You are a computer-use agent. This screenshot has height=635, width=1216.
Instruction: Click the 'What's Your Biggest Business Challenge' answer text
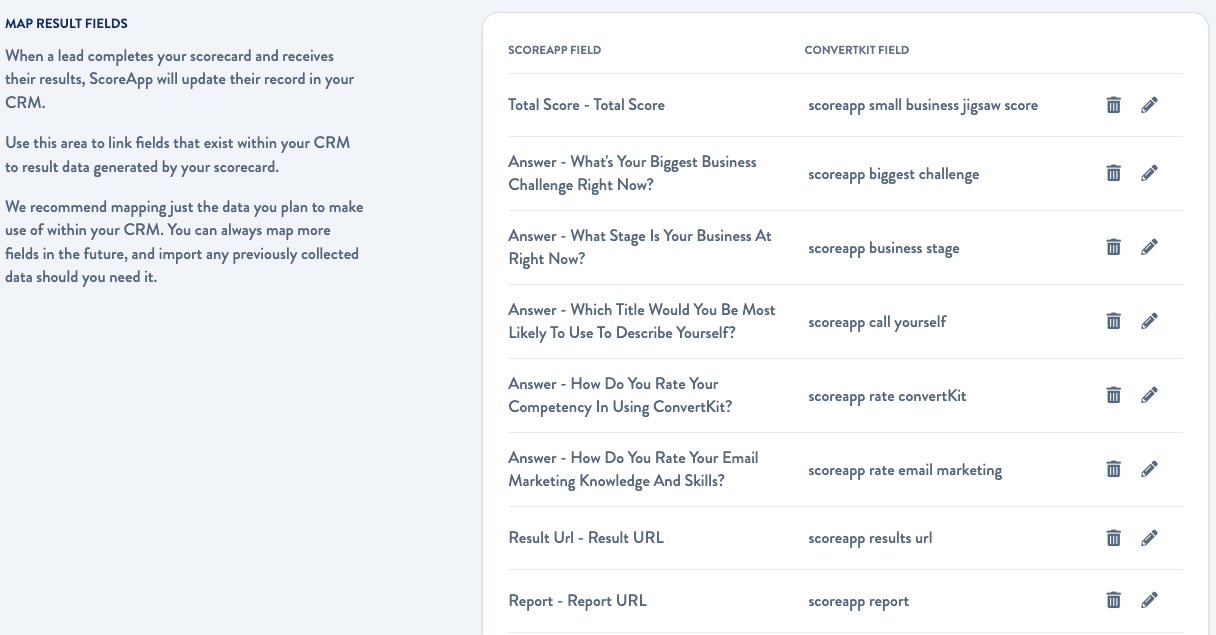[633, 173]
